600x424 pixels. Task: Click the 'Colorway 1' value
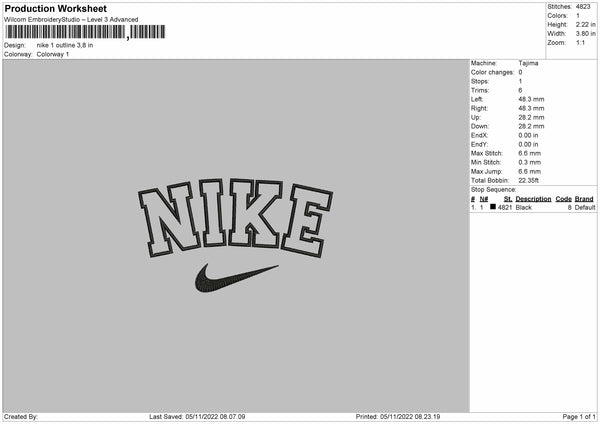click(x=53, y=54)
